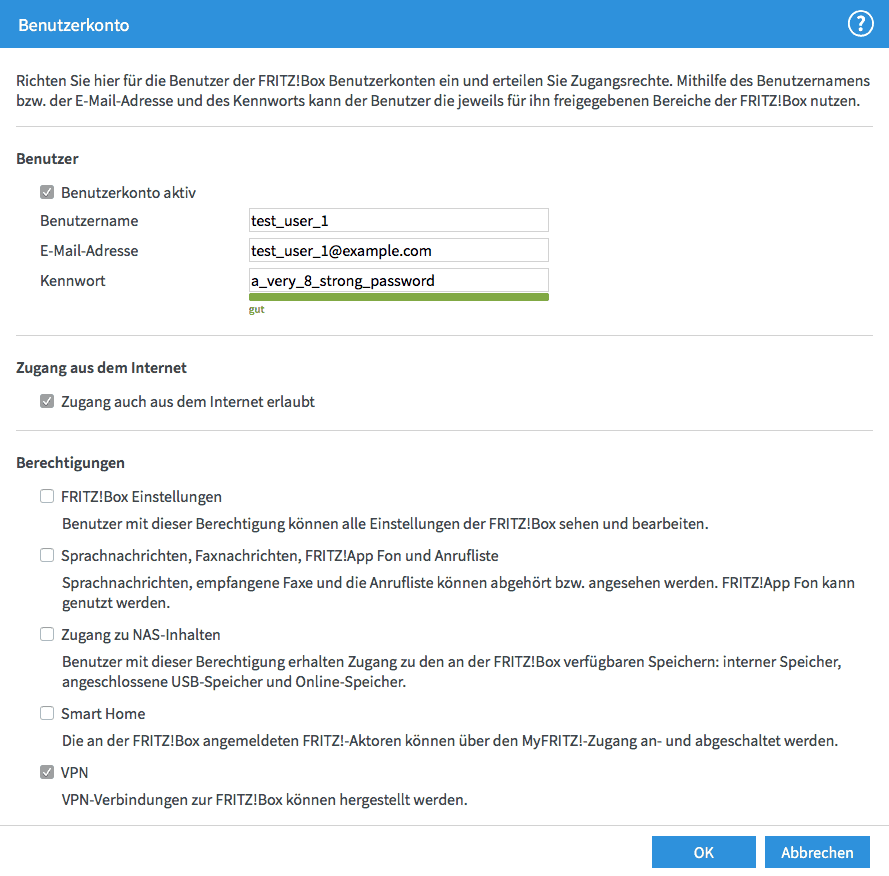Click the description 'Benutzer mit dieser Berechtigung können alle Einstellungen'

[x=385, y=524]
